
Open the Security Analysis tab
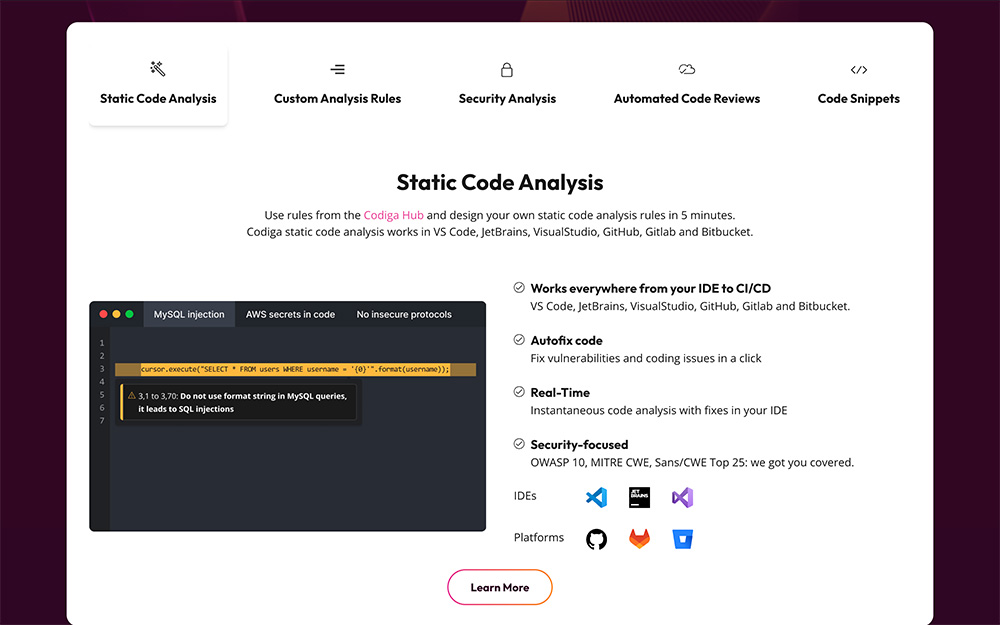[507, 86]
